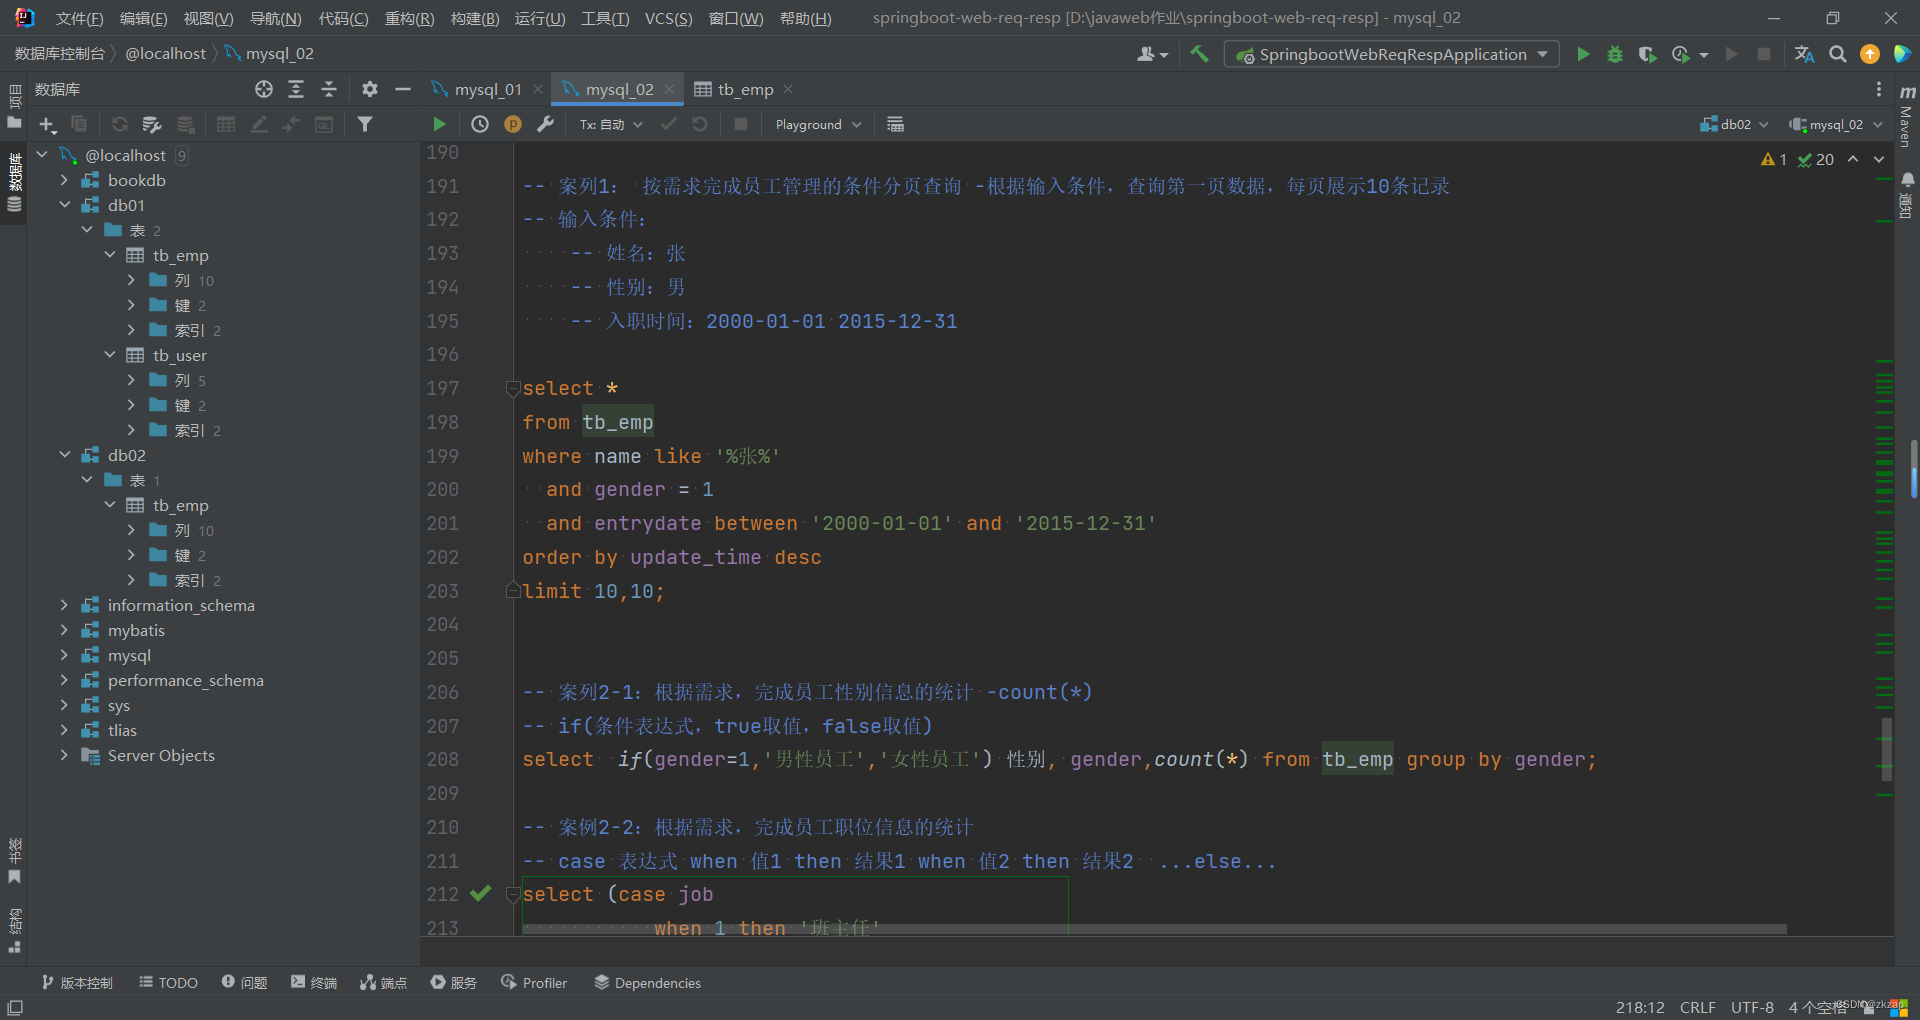Collapse the tb_user table node
1920x1020 pixels.
[x=110, y=355]
